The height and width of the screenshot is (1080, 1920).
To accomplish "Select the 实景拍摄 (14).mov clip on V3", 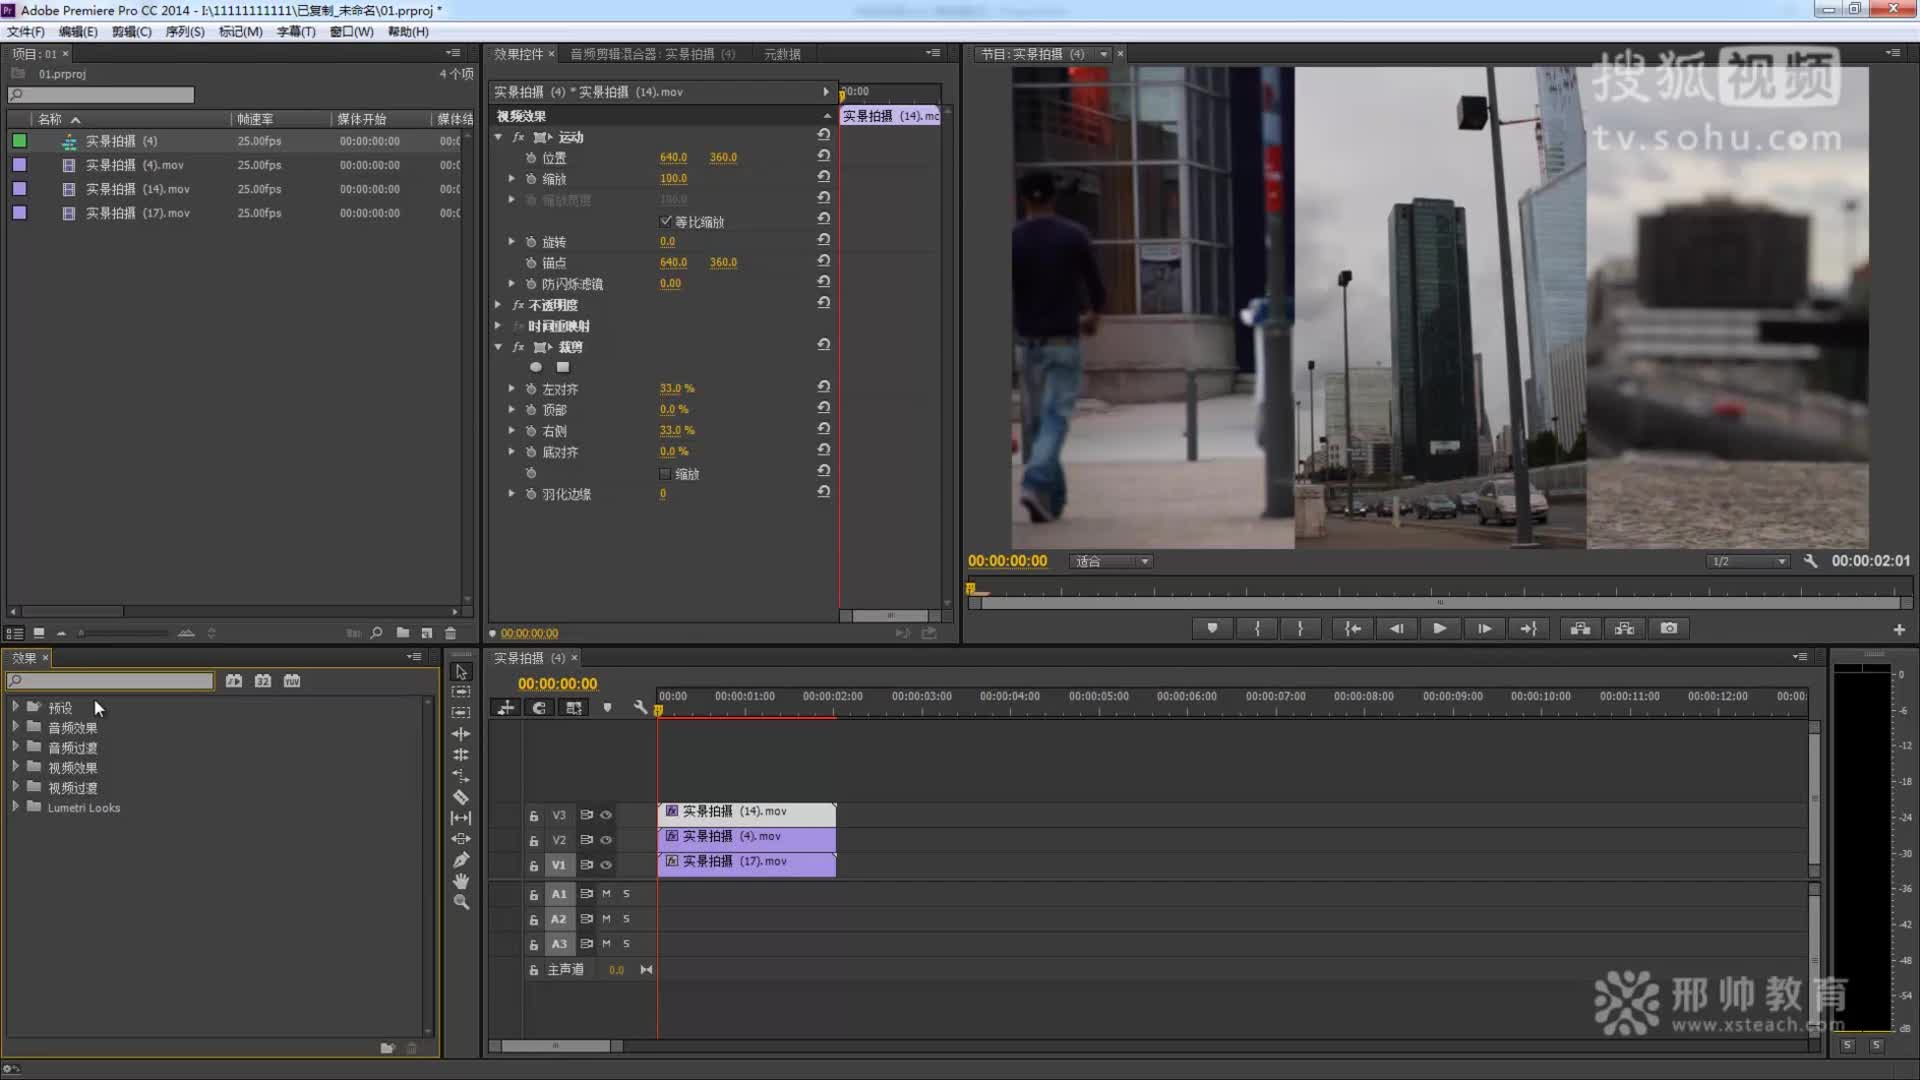I will 747,812.
